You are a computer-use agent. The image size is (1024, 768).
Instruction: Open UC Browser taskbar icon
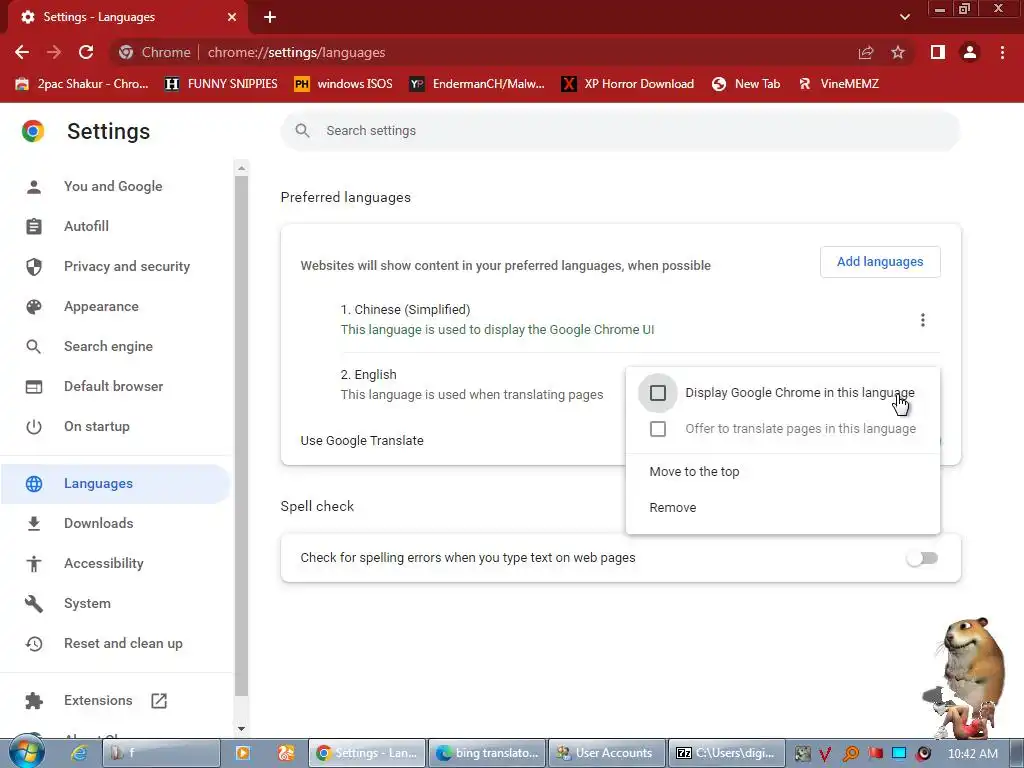click(286, 753)
